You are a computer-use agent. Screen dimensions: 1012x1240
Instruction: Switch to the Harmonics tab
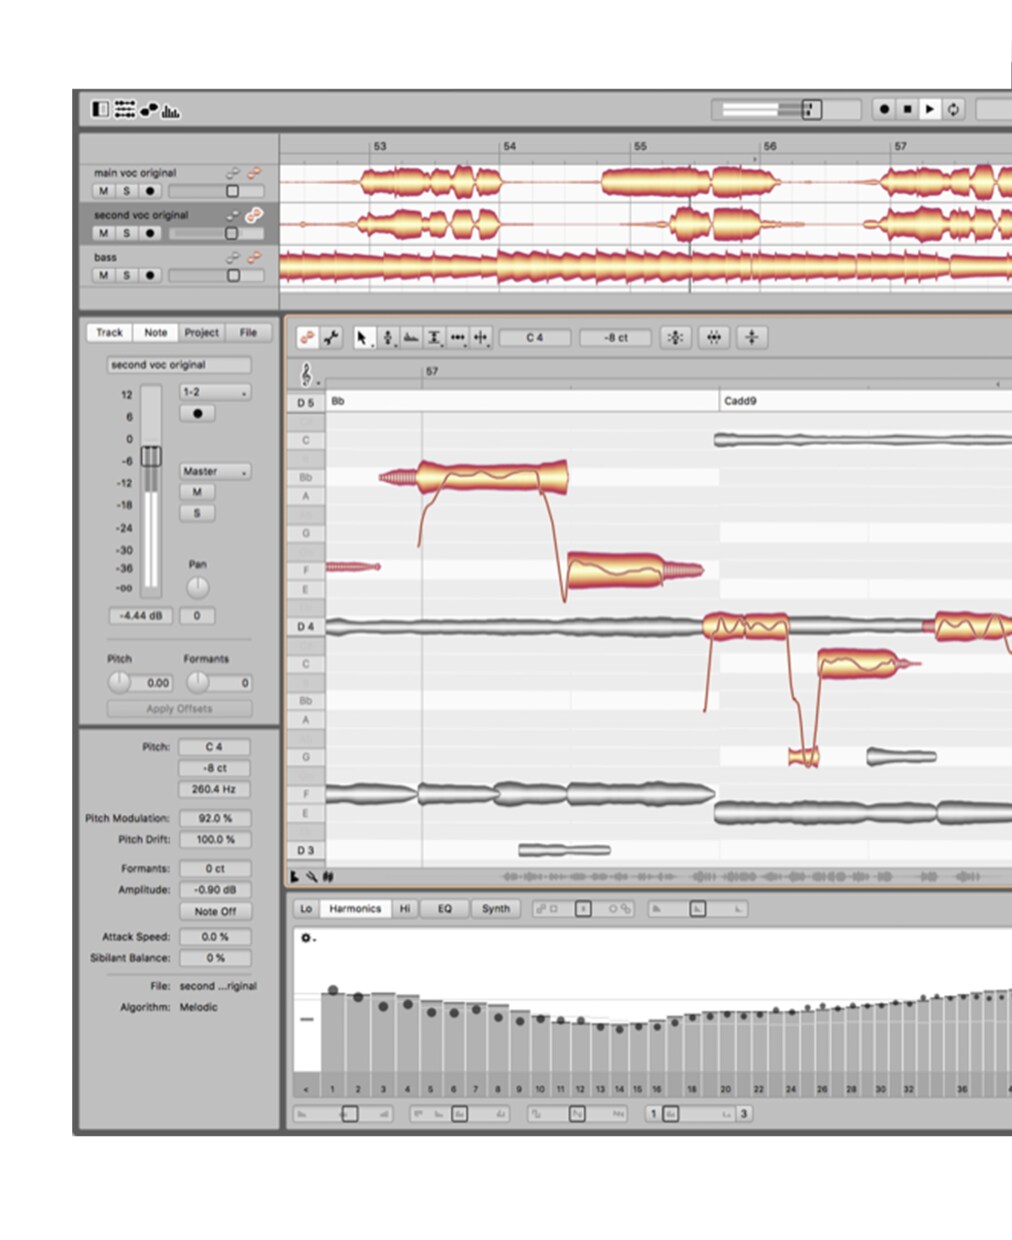[355, 909]
